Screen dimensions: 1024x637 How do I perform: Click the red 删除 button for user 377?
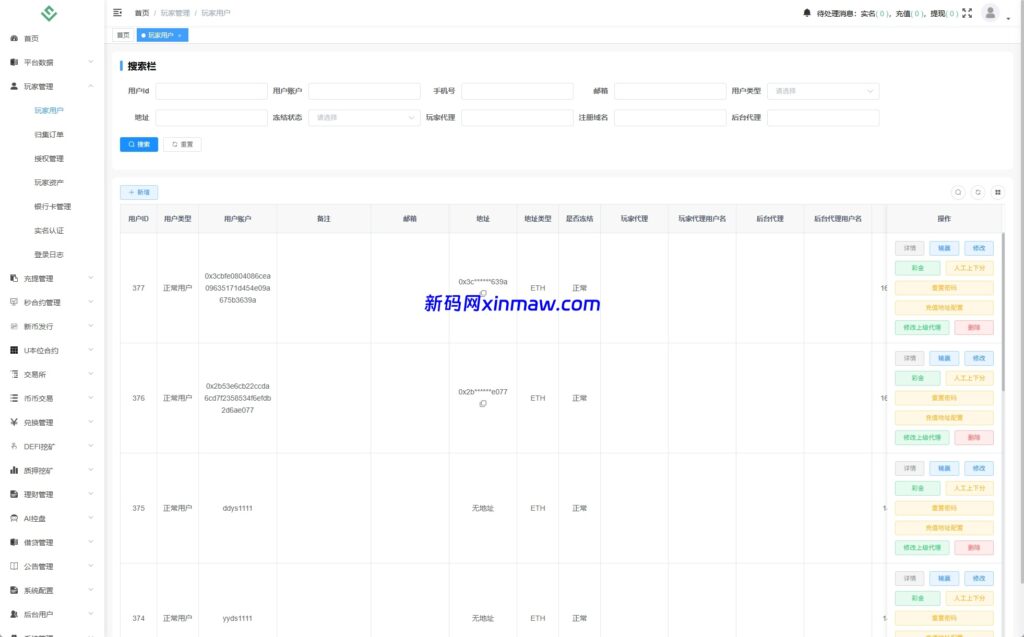[x=973, y=327]
